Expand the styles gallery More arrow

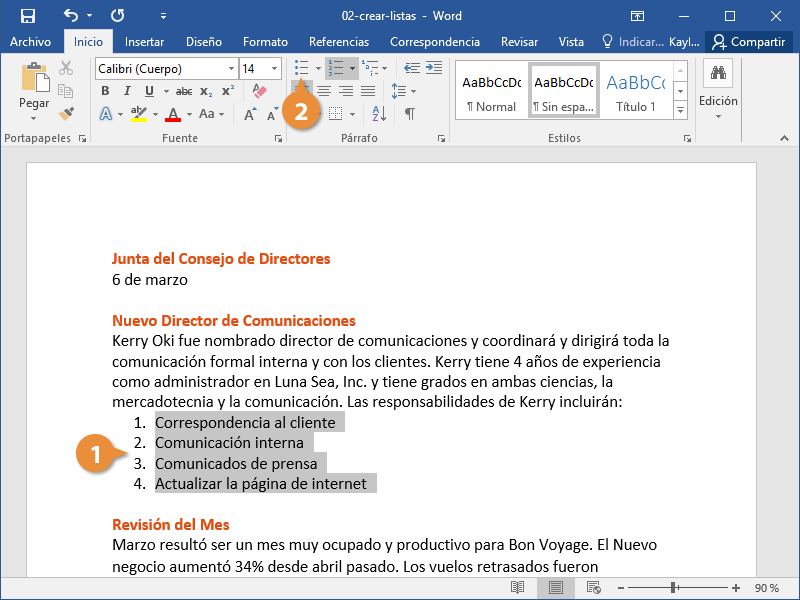[680, 110]
